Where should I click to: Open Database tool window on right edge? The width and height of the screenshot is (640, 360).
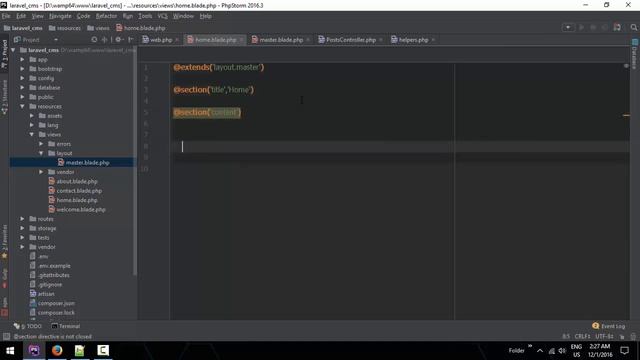635,54
